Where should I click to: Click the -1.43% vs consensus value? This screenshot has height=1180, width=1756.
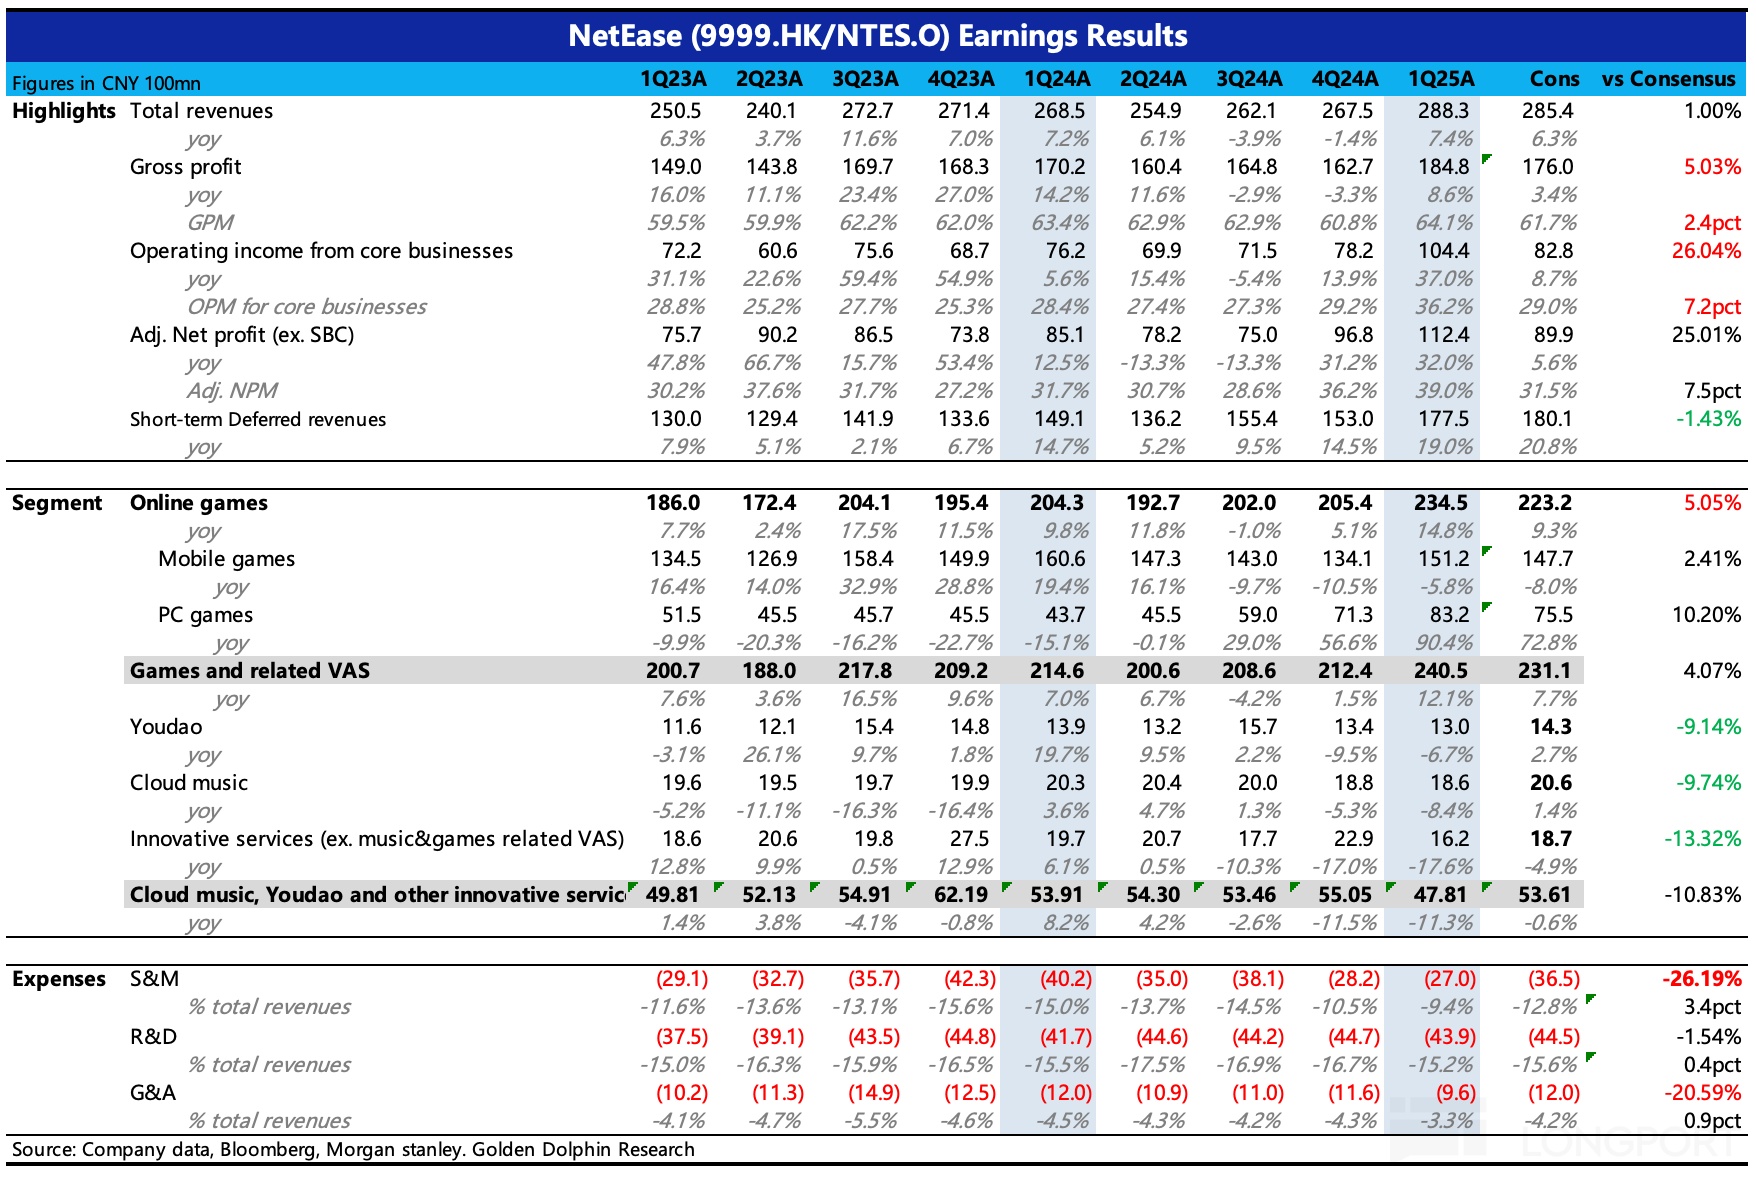1709,419
